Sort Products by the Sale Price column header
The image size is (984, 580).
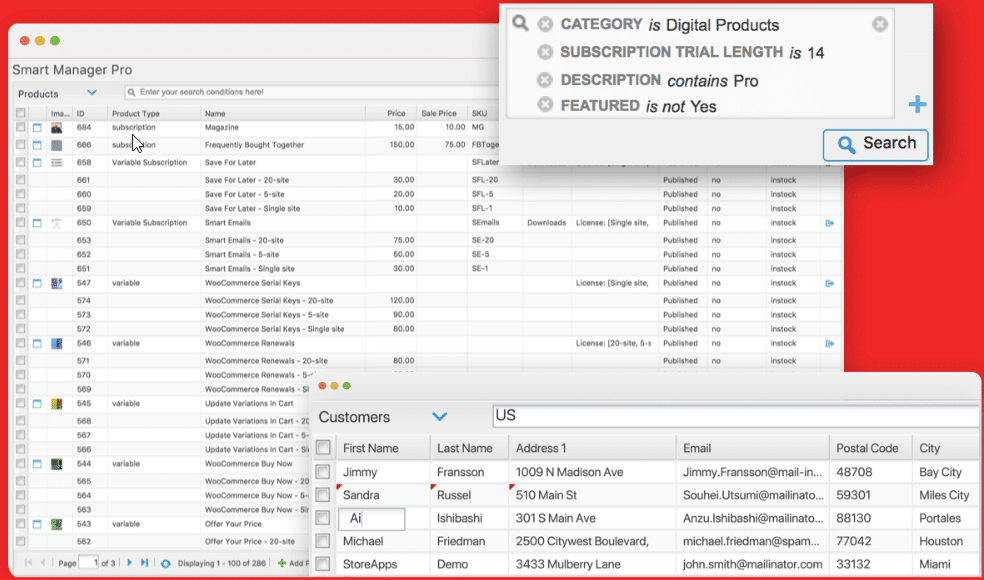(439, 114)
